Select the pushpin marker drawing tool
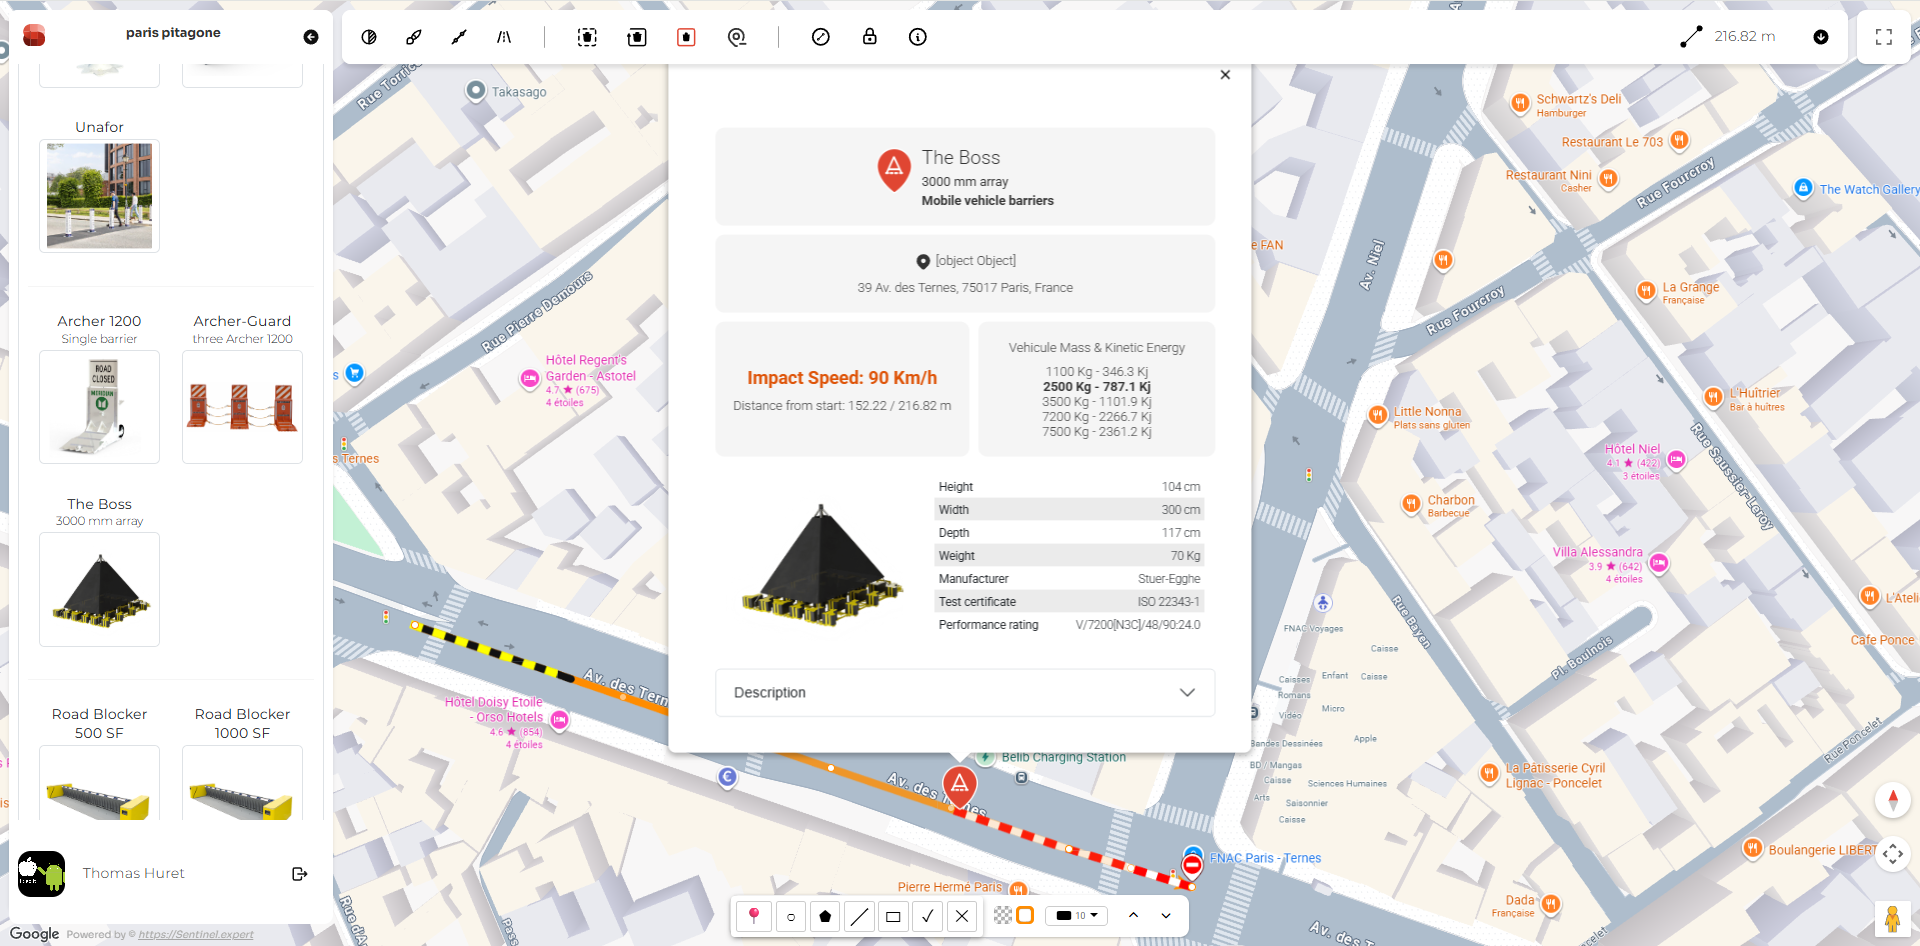The height and width of the screenshot is (946, 1920). [x=754, y=915]
